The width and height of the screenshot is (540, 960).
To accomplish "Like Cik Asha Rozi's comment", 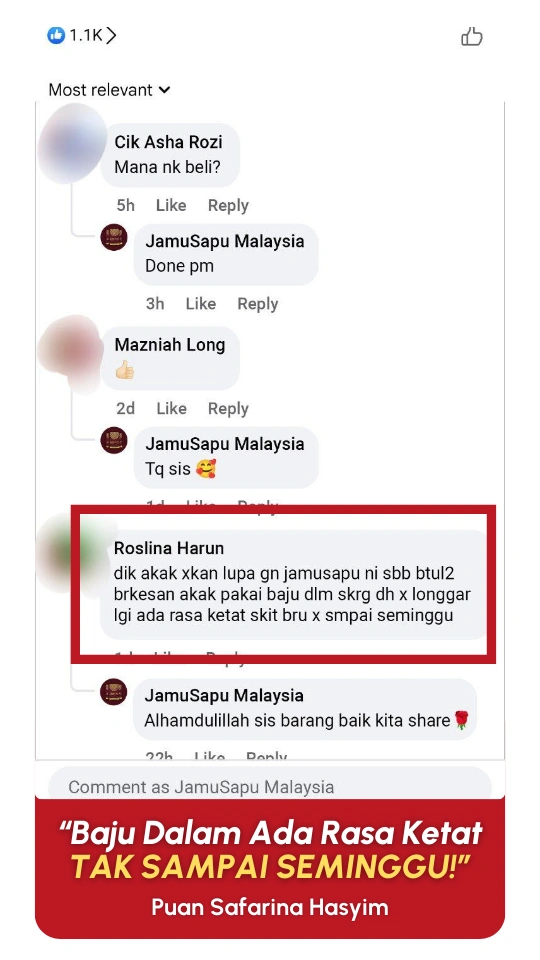I will click(171, 206).
